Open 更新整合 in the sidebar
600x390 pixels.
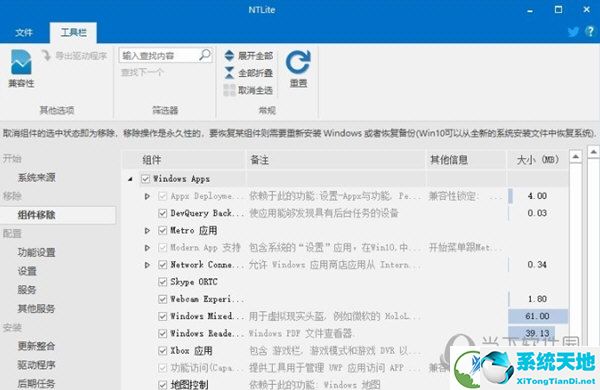tap(37, 346)
